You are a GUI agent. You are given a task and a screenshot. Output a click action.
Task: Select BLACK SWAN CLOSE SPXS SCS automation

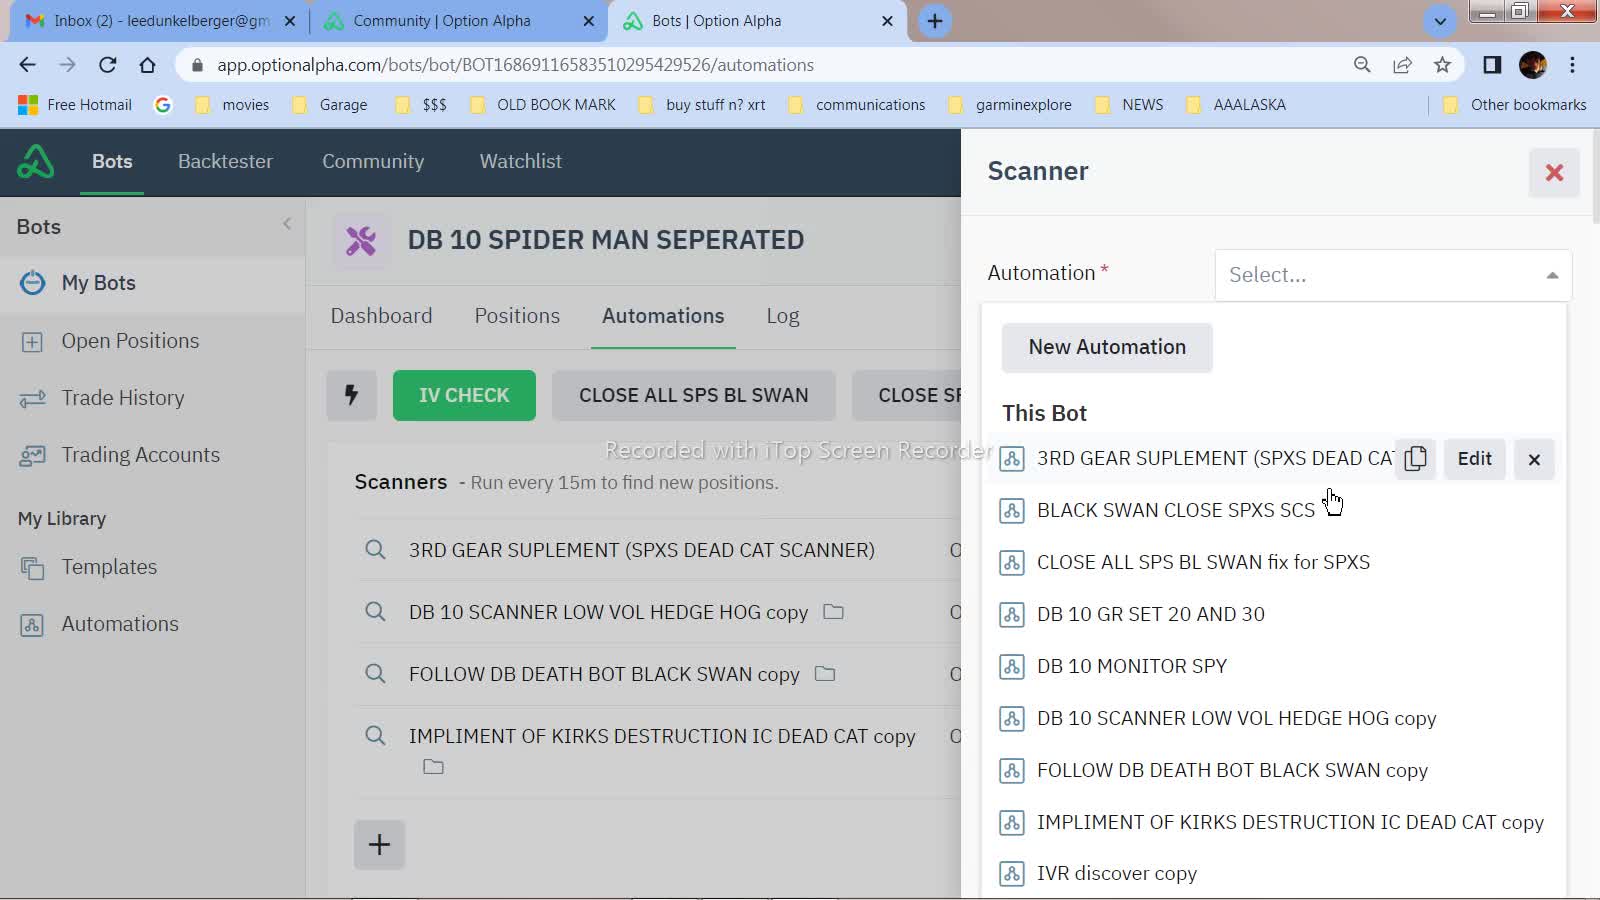1175,510
